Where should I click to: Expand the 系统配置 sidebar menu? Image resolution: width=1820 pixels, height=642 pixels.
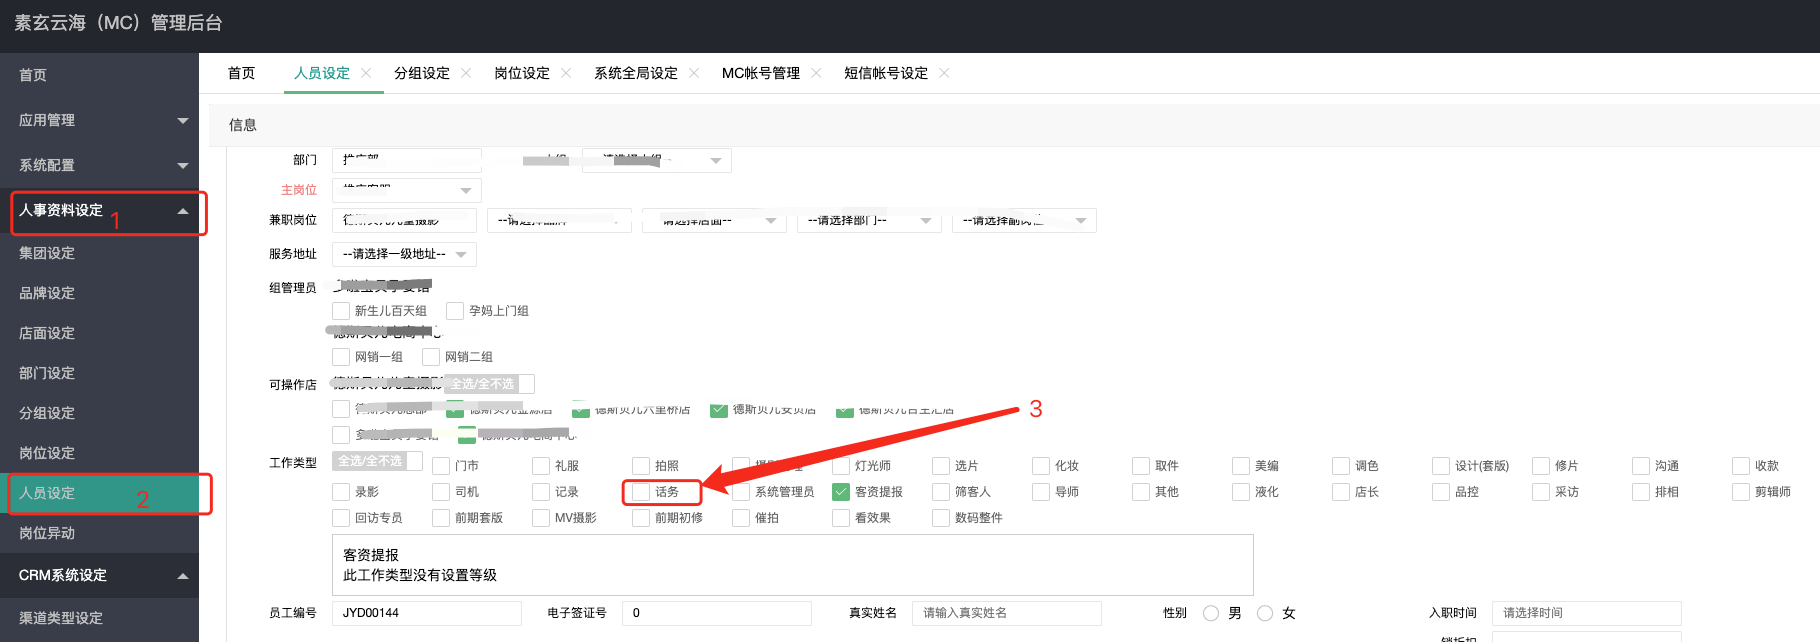182,165
